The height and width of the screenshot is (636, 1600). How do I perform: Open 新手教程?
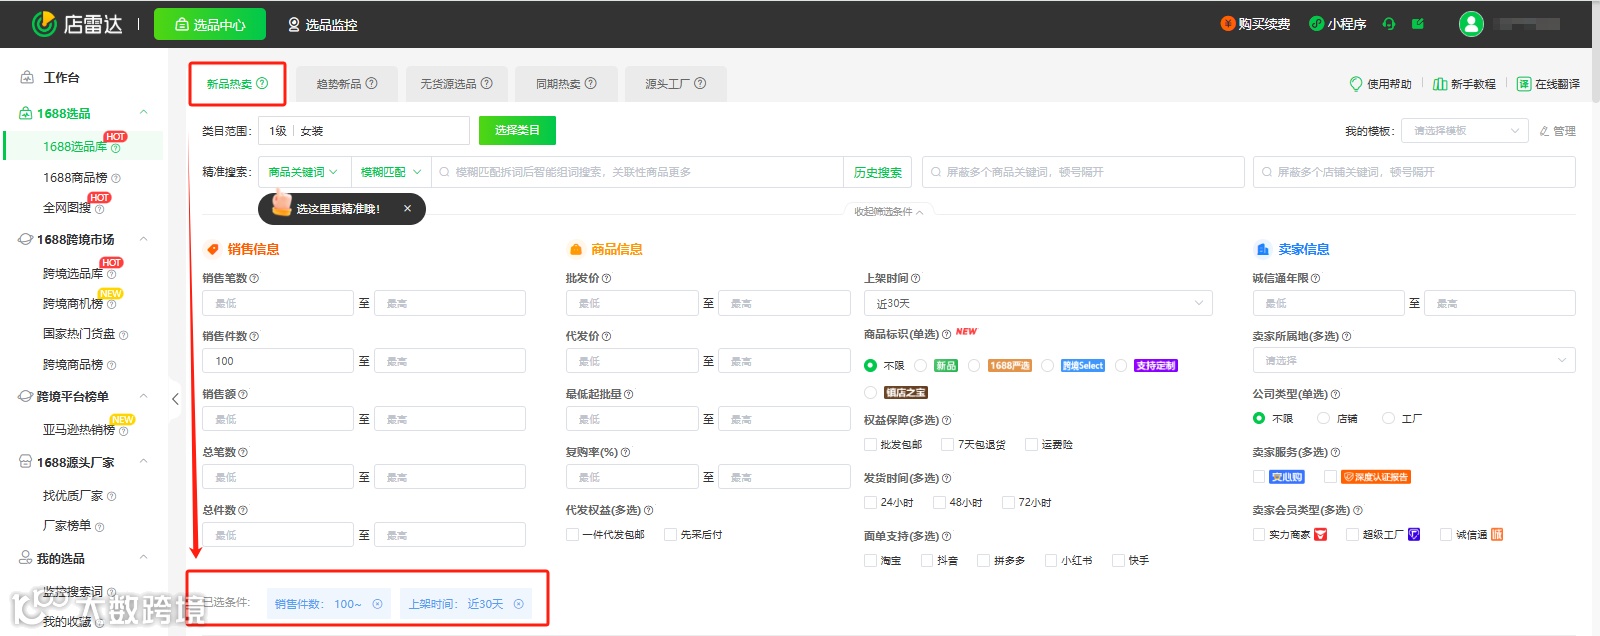(x=1465, y=84)
